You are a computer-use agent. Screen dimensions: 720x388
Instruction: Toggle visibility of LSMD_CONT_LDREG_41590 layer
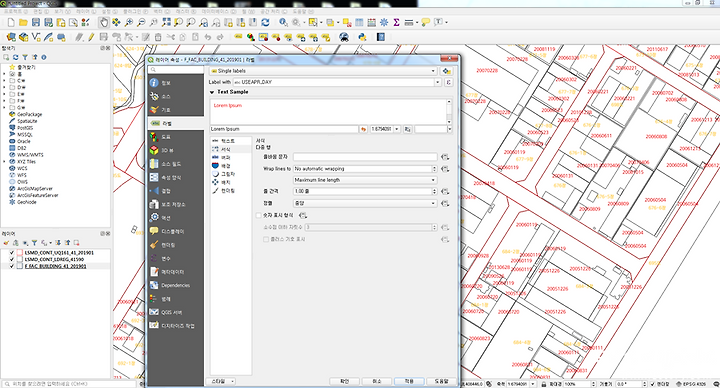pos(12,259)
